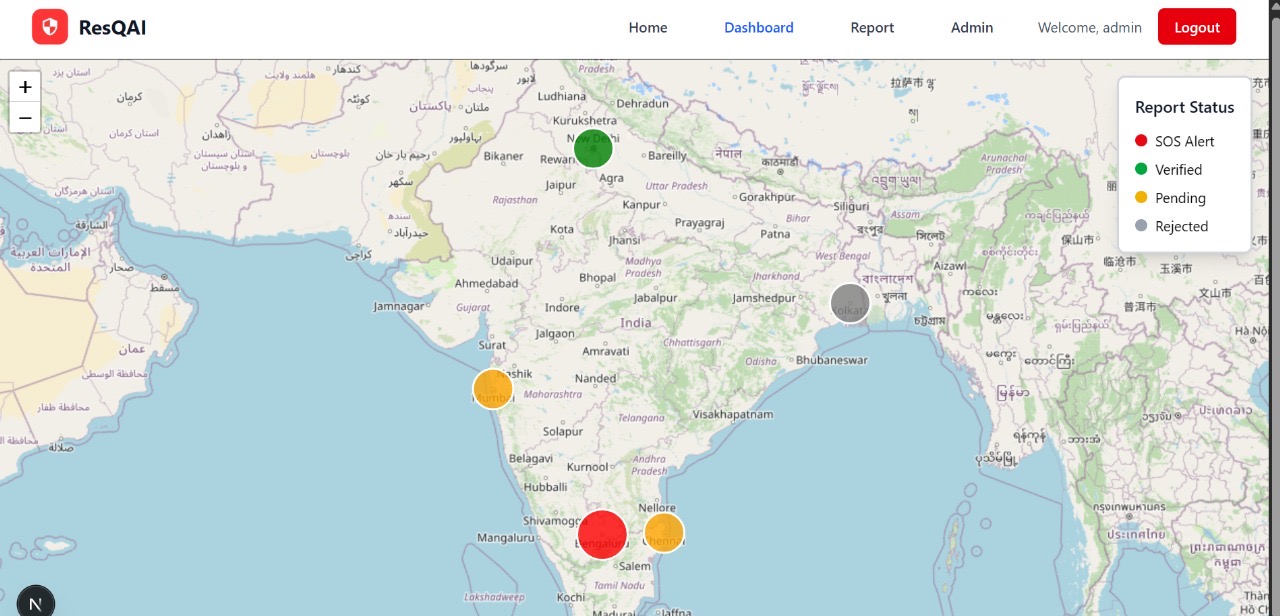
Task: Click the "Solapur" map label
Action: [x=562, y=432]
